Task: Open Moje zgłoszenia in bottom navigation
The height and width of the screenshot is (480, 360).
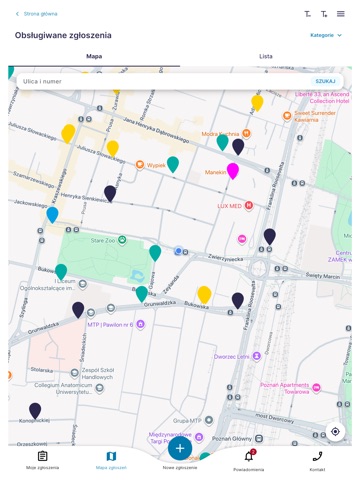Action: [42, 460]
